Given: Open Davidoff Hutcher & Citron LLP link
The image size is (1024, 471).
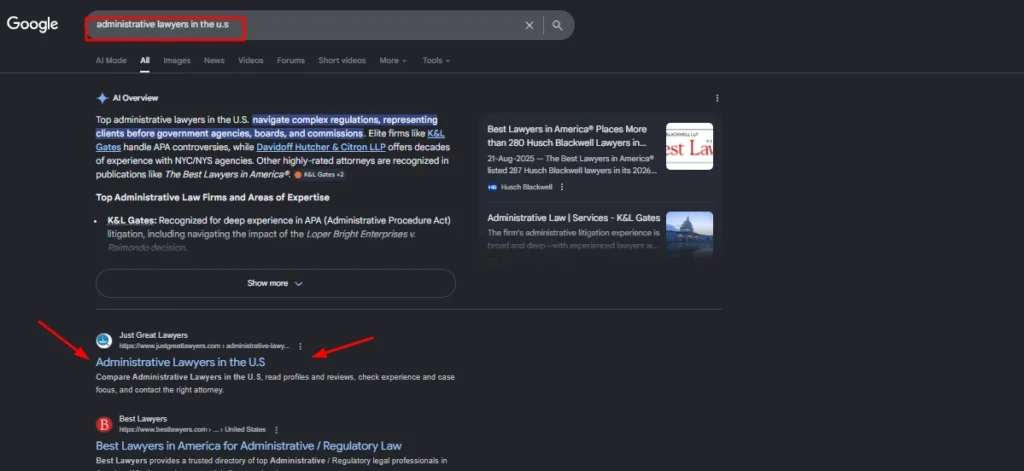Looking at the screenshot, I should click(x=321, y=147).
